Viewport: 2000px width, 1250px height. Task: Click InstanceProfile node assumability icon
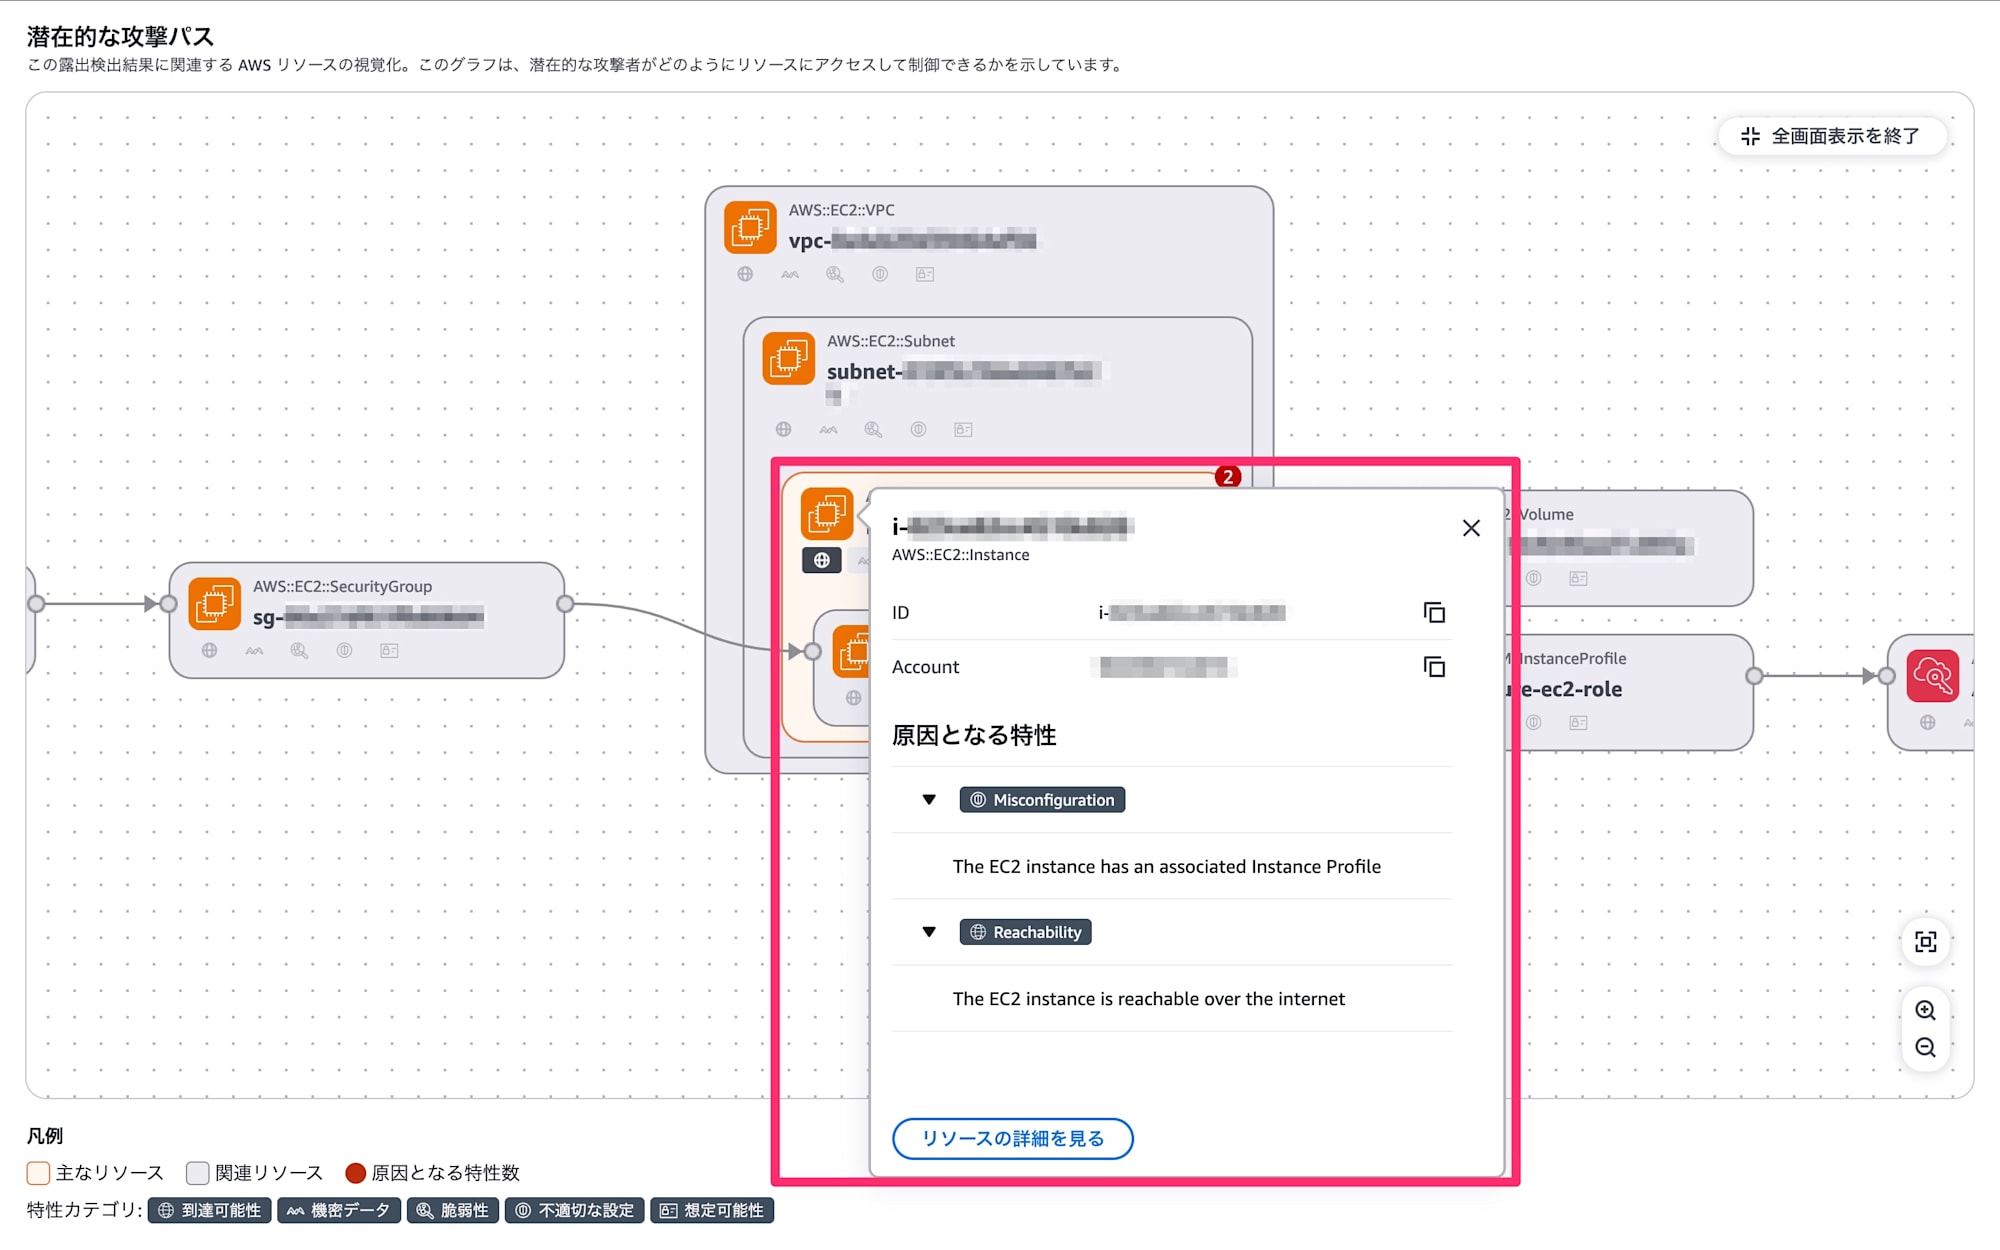click(1579, 722)
